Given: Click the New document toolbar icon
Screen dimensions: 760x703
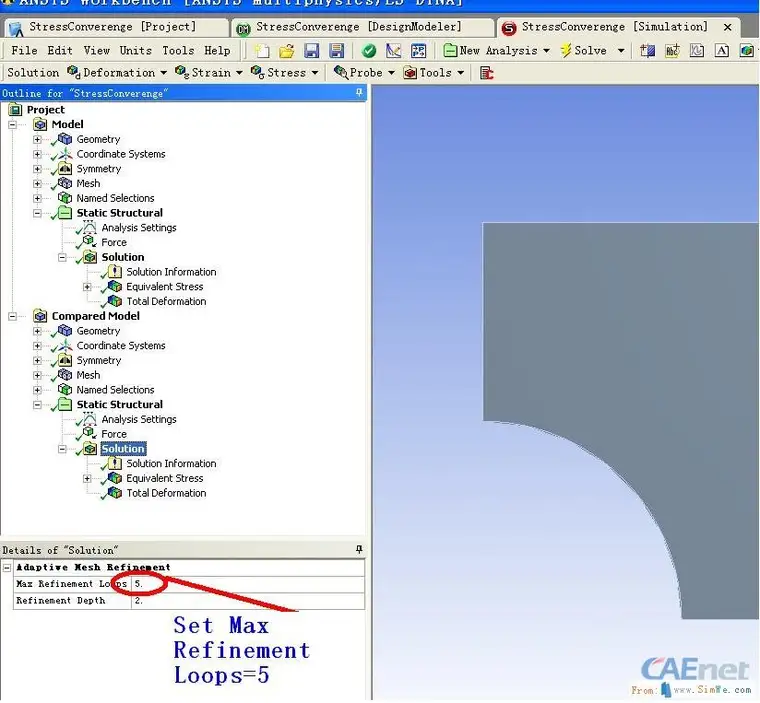Looking at the screenshot, I should (x=262, y=50).
